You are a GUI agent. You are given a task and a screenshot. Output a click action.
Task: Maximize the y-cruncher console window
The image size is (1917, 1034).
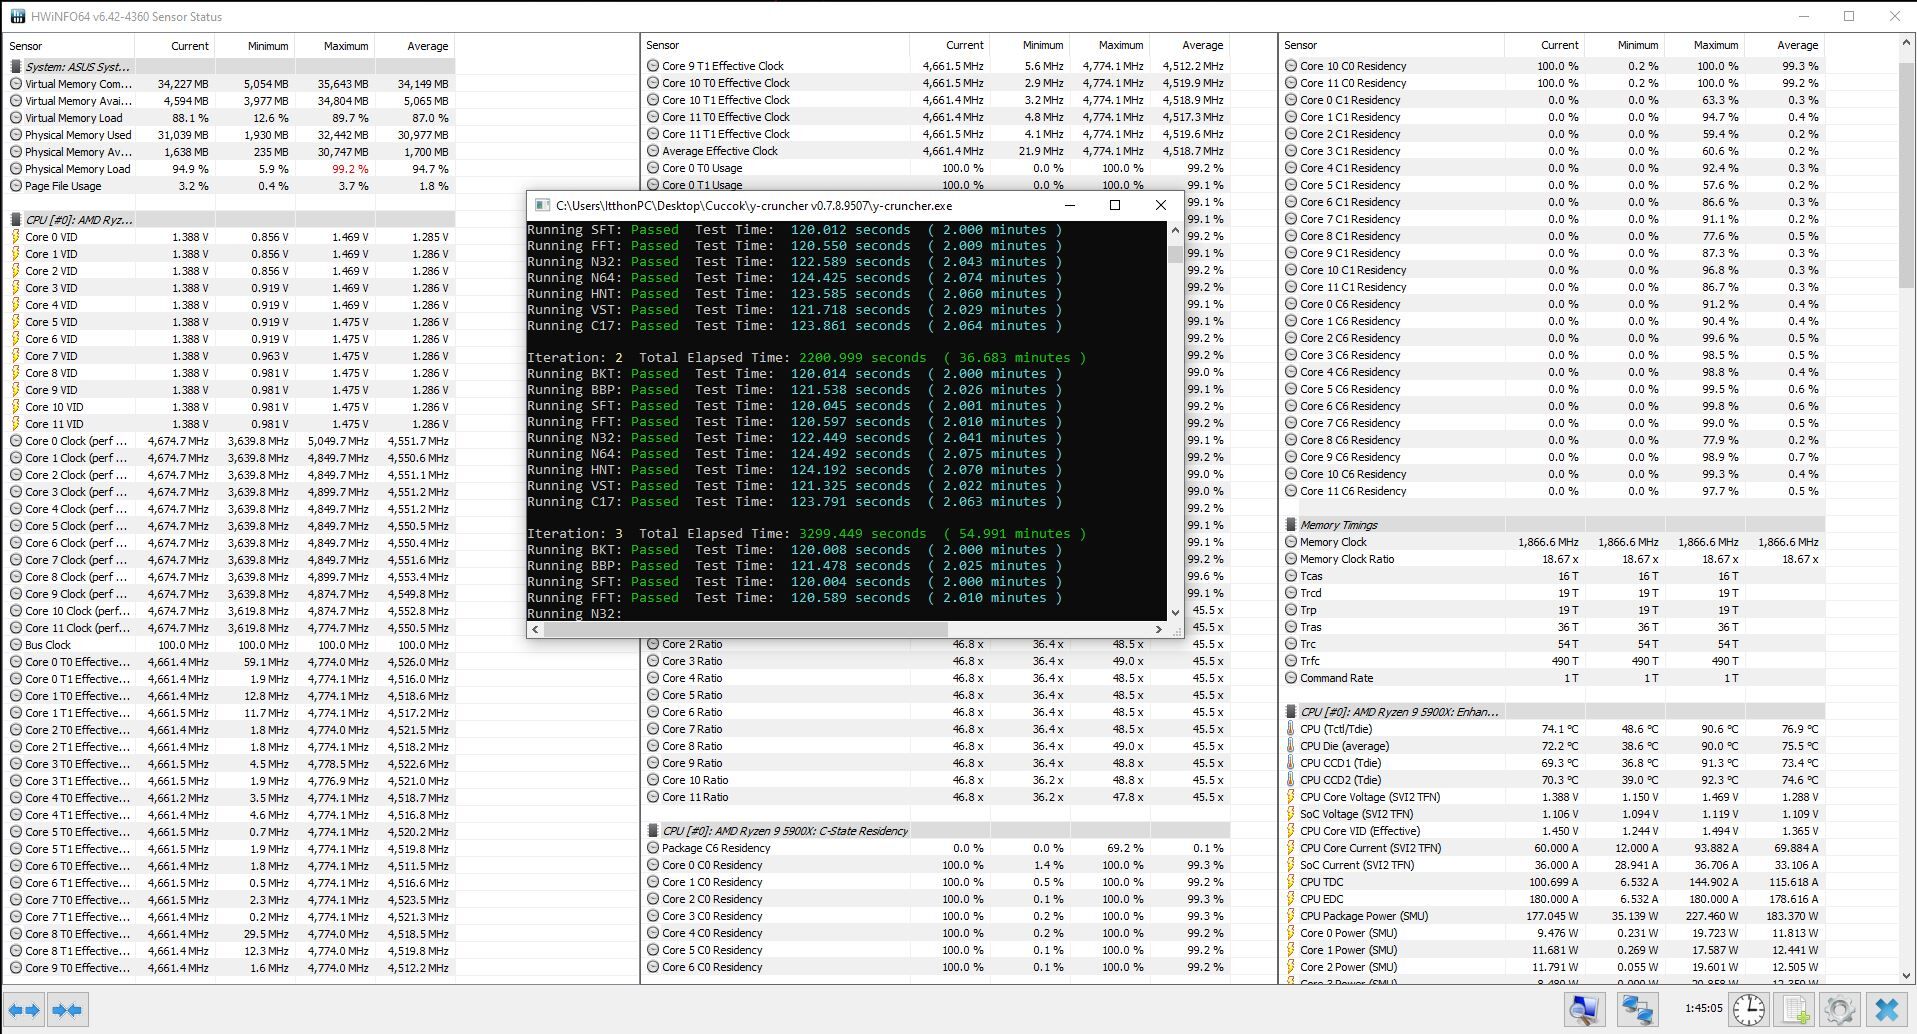[1115, 205]
